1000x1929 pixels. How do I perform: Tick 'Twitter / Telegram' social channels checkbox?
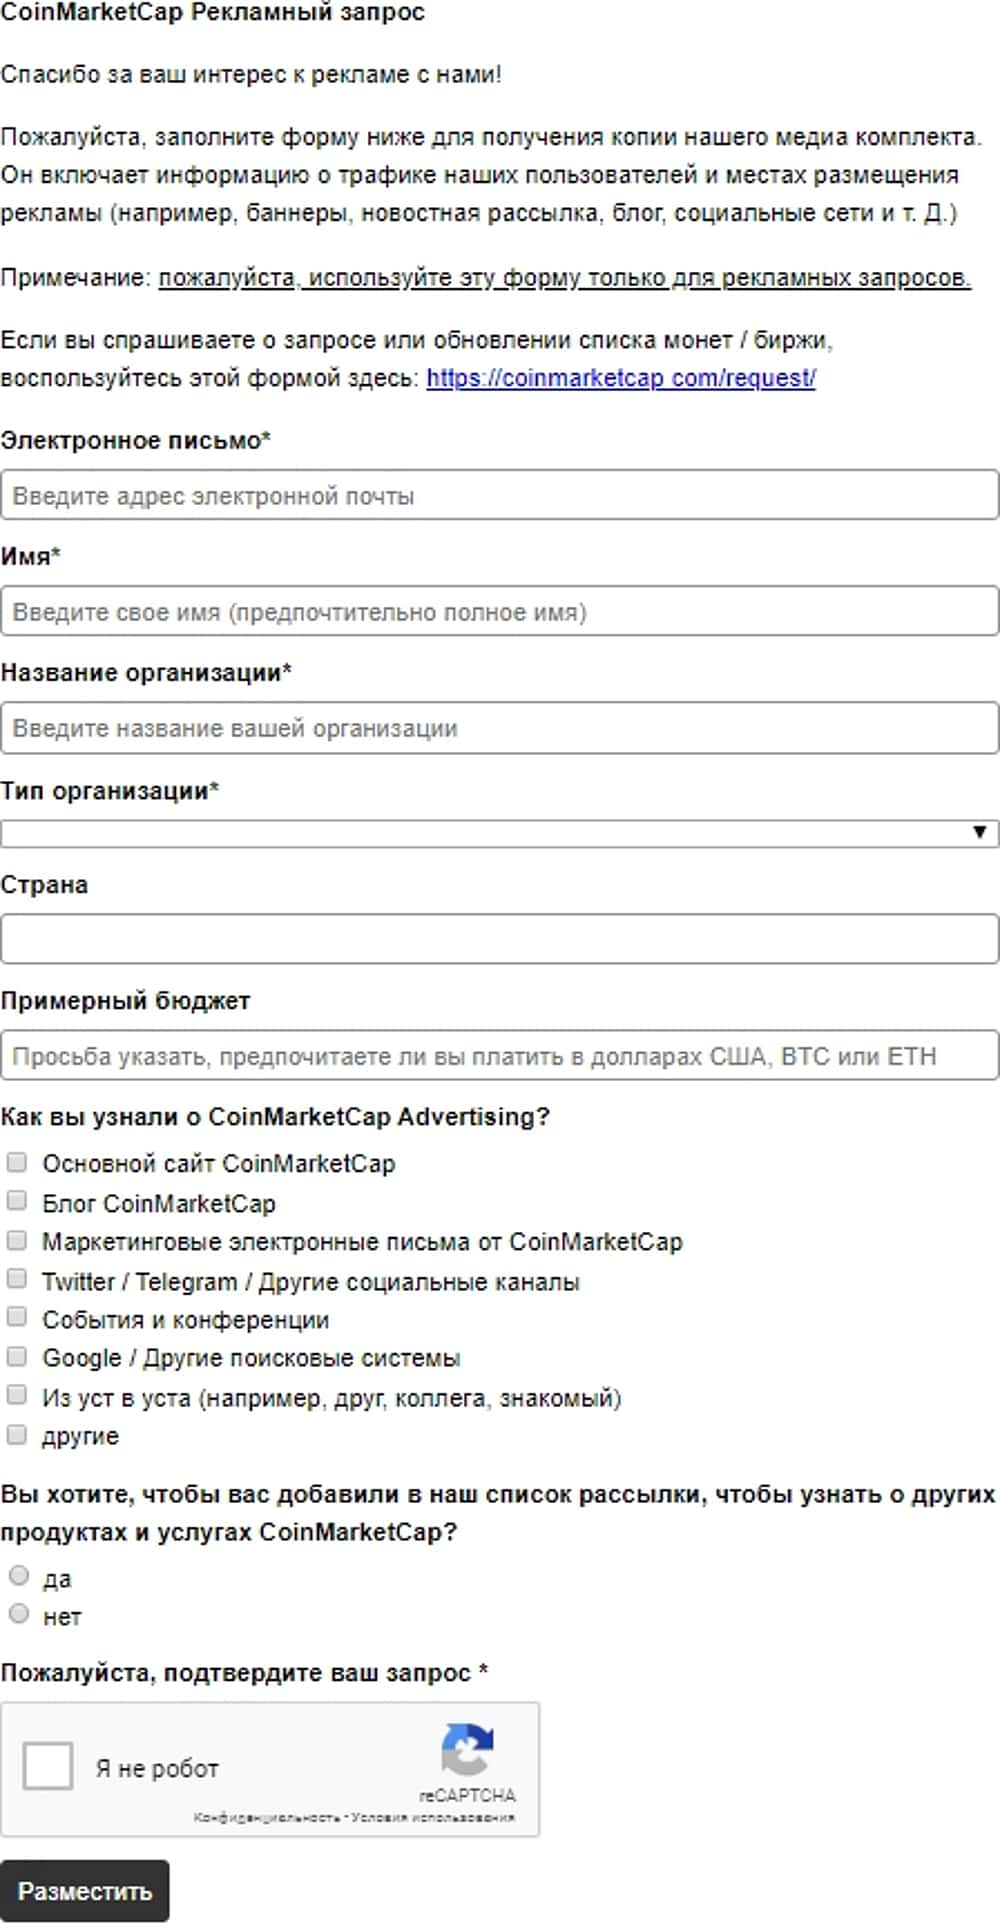point(17,1279)
